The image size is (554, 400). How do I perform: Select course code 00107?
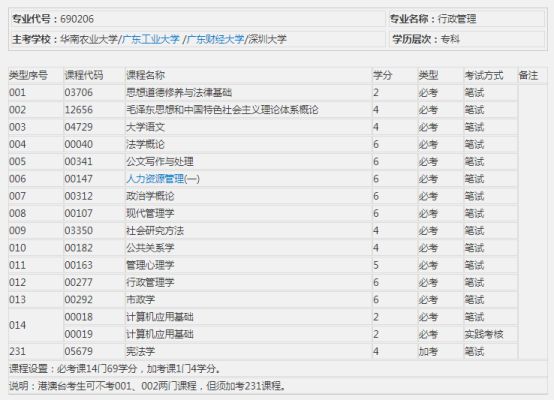78,213
